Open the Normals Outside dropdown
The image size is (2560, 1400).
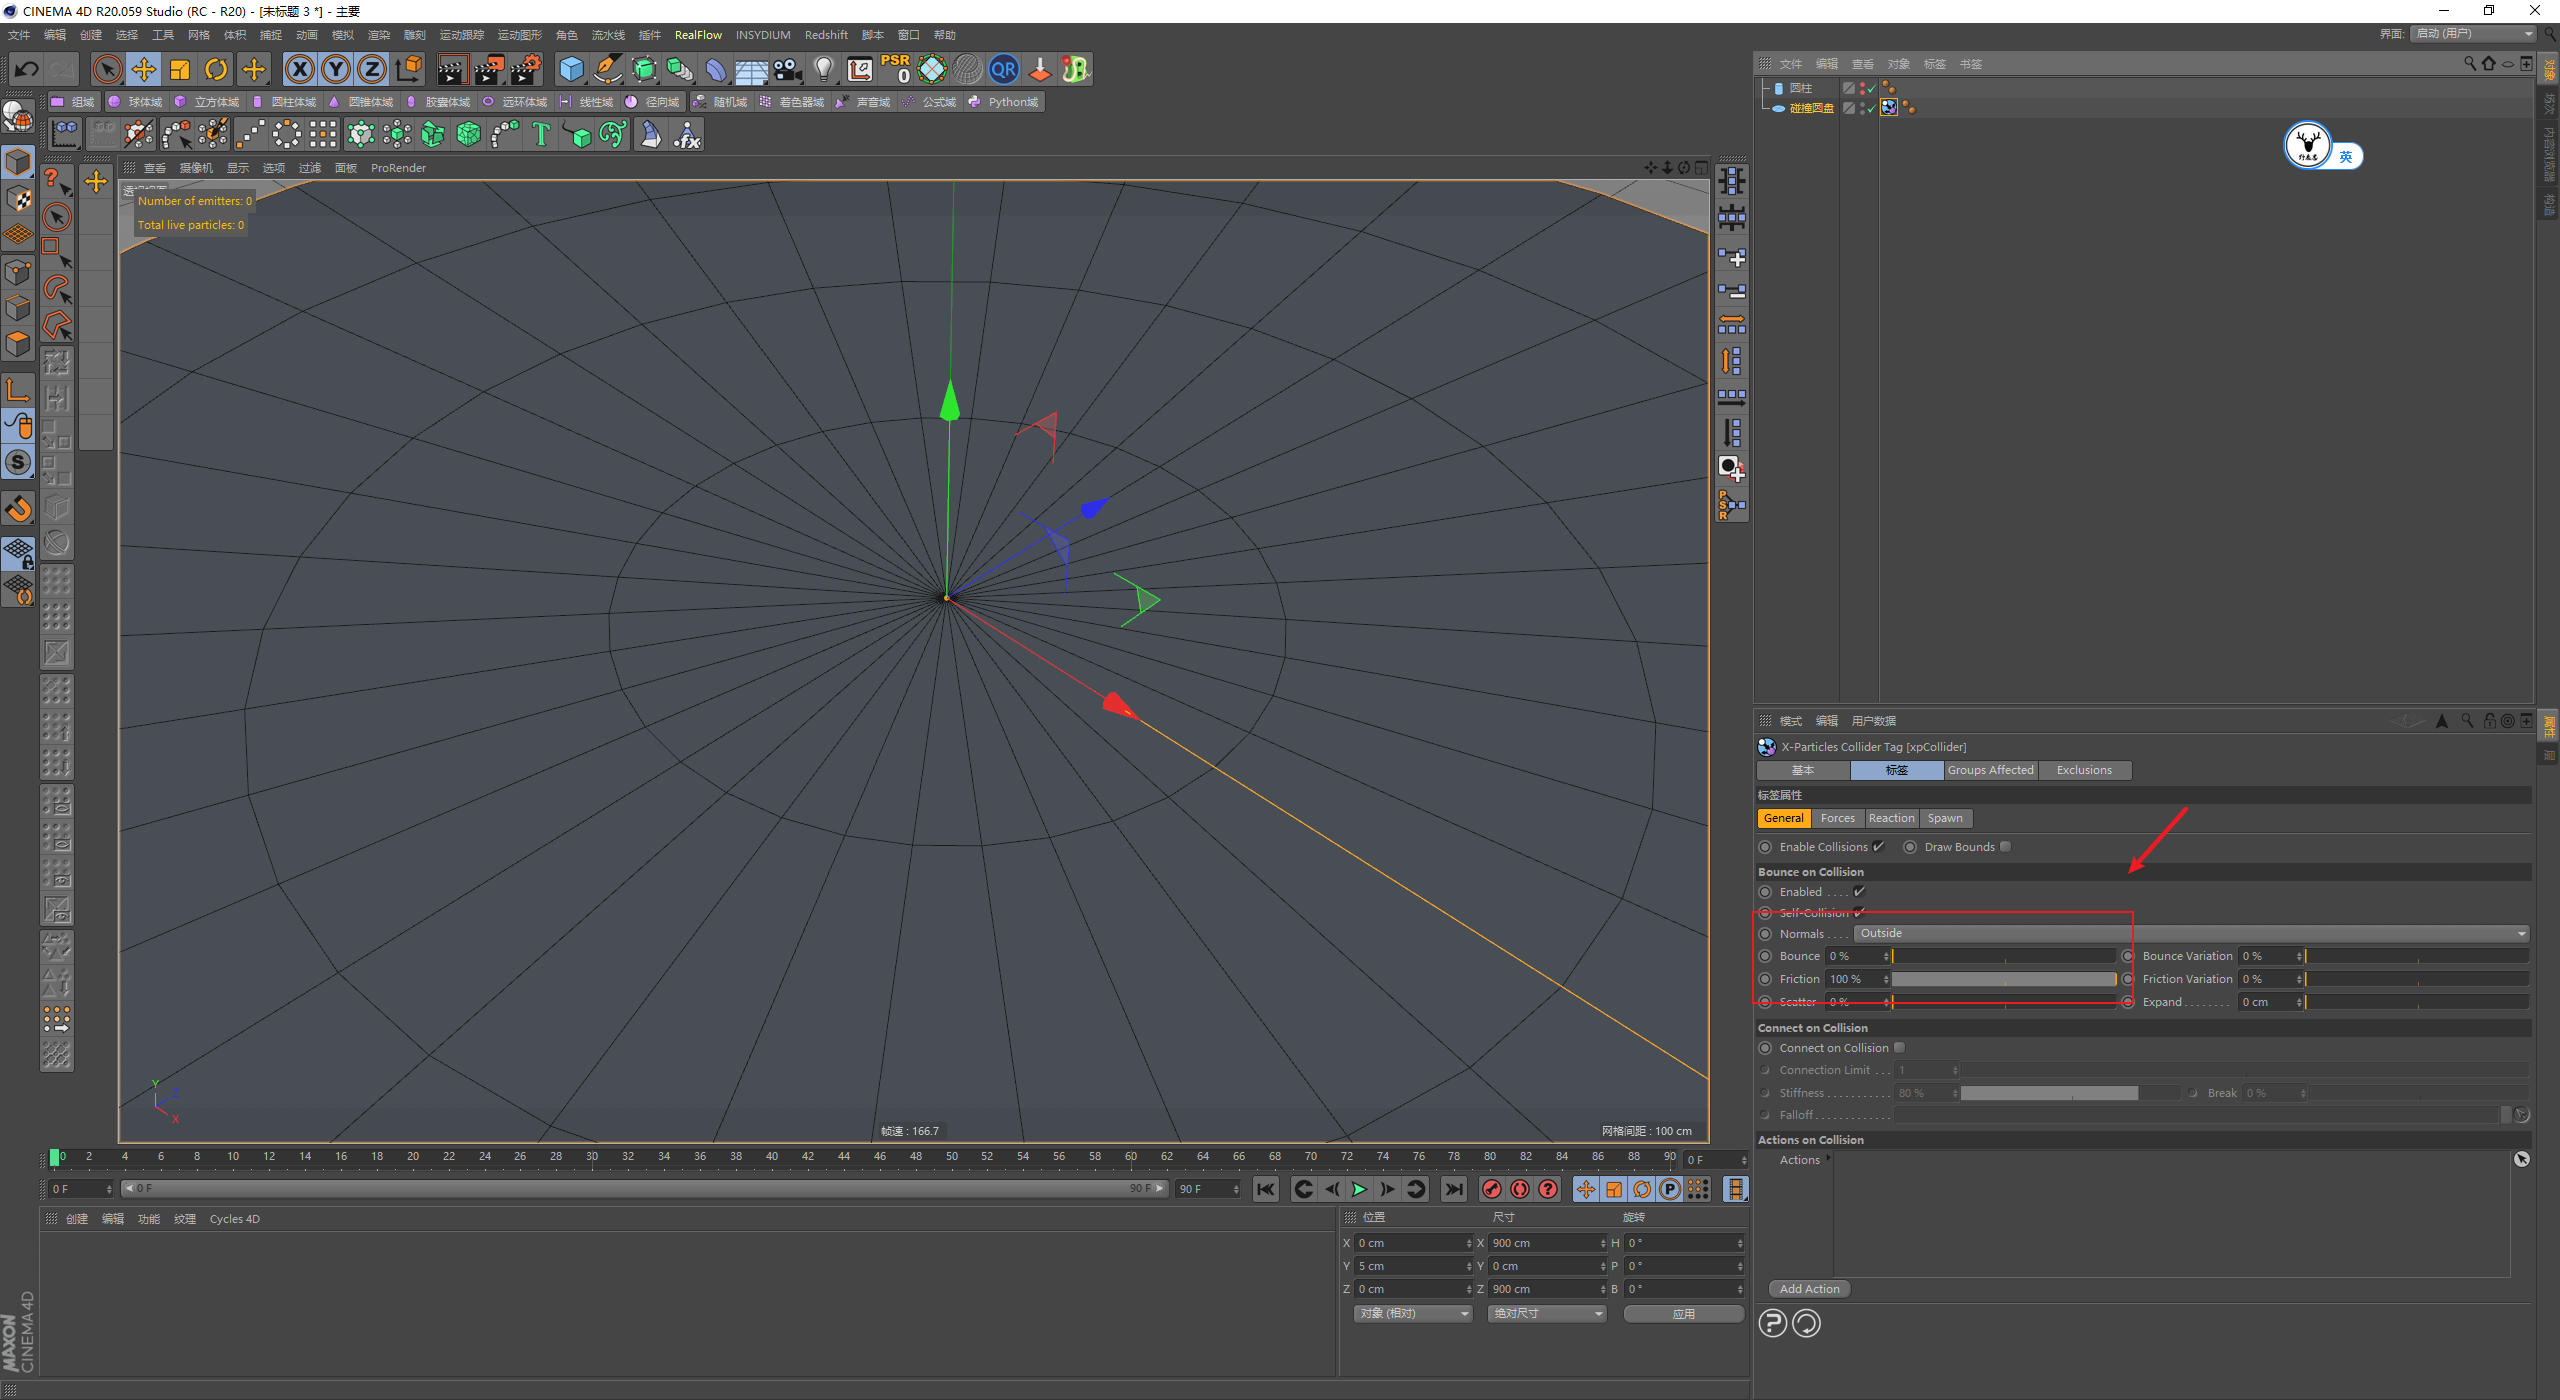pos(2191,934)
